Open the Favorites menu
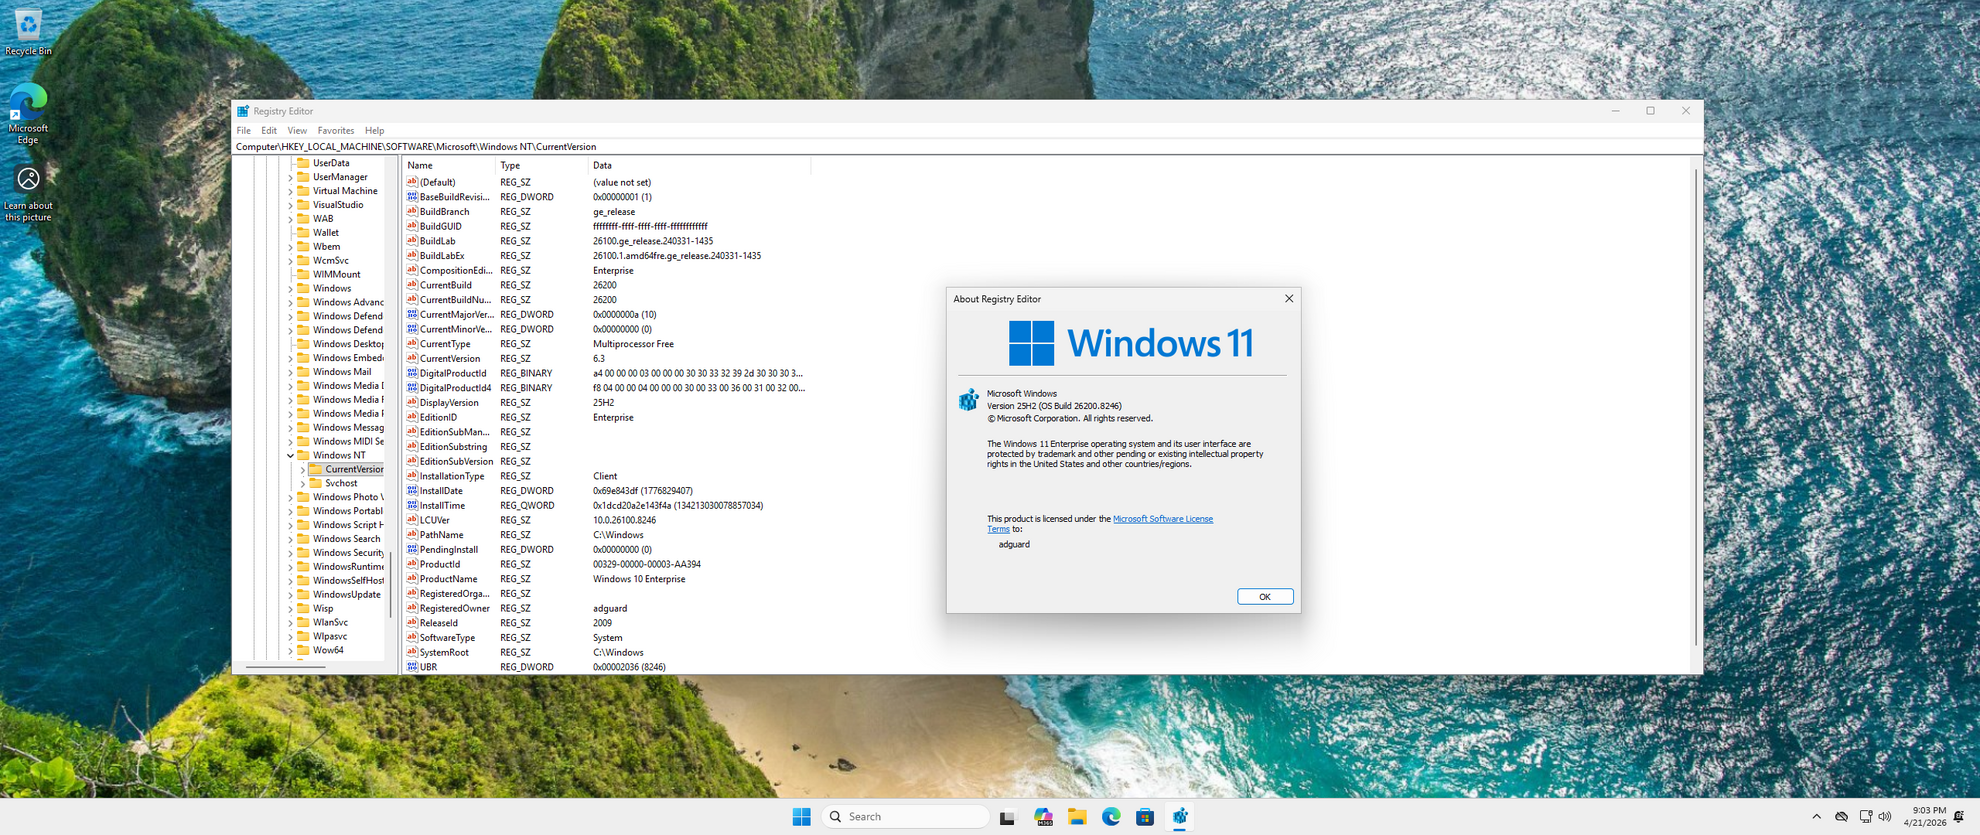The height and width of the screenshot is (835, 1980). 335,131
